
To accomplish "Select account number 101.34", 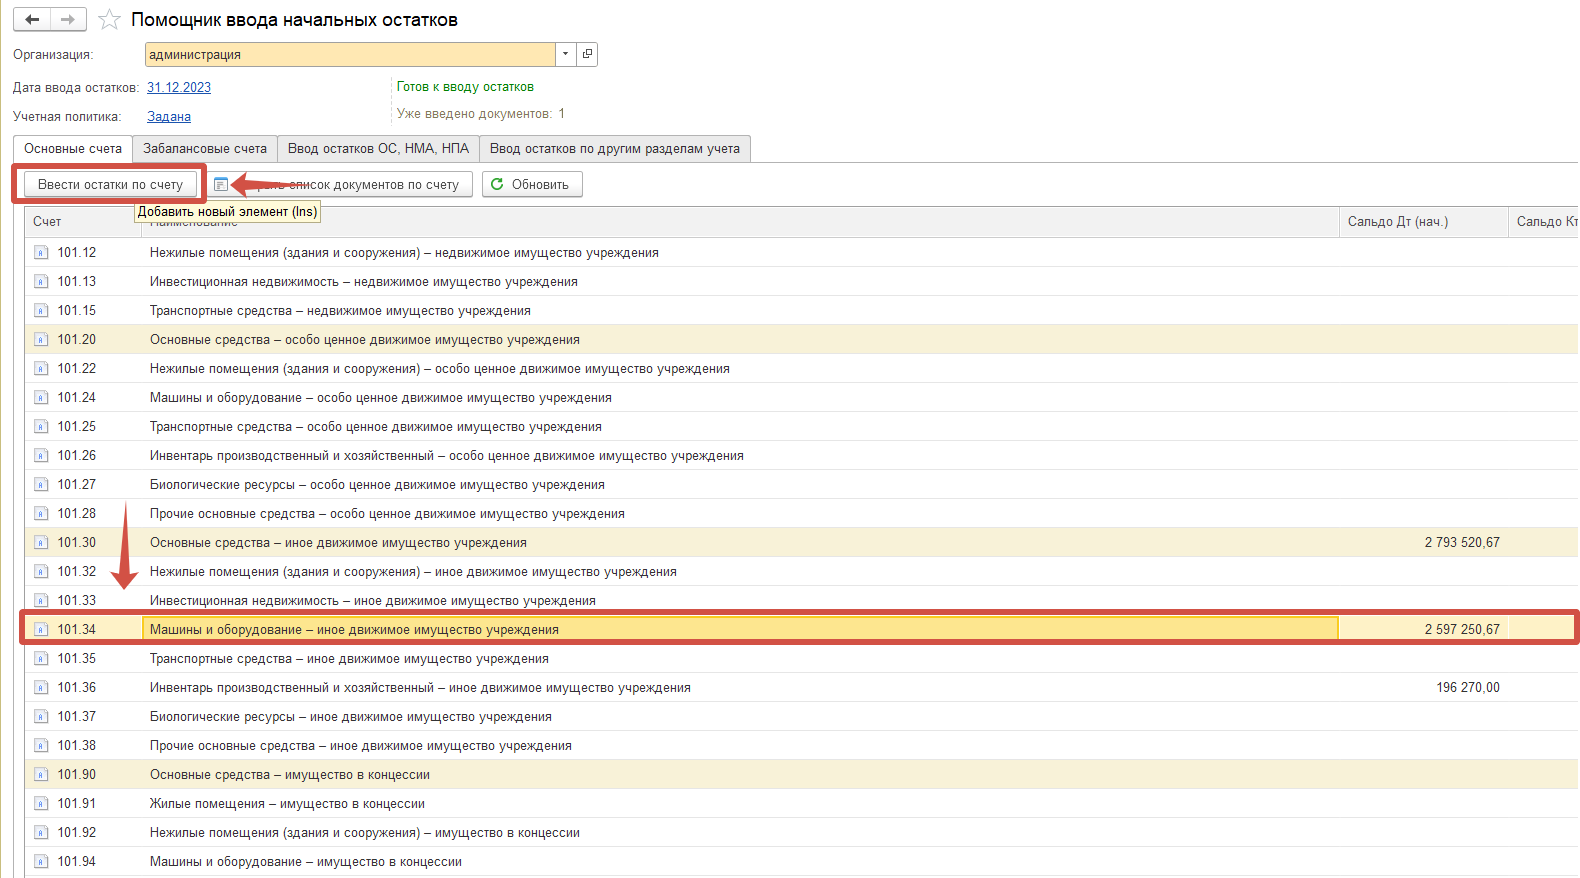I will (x=77, y=630).
